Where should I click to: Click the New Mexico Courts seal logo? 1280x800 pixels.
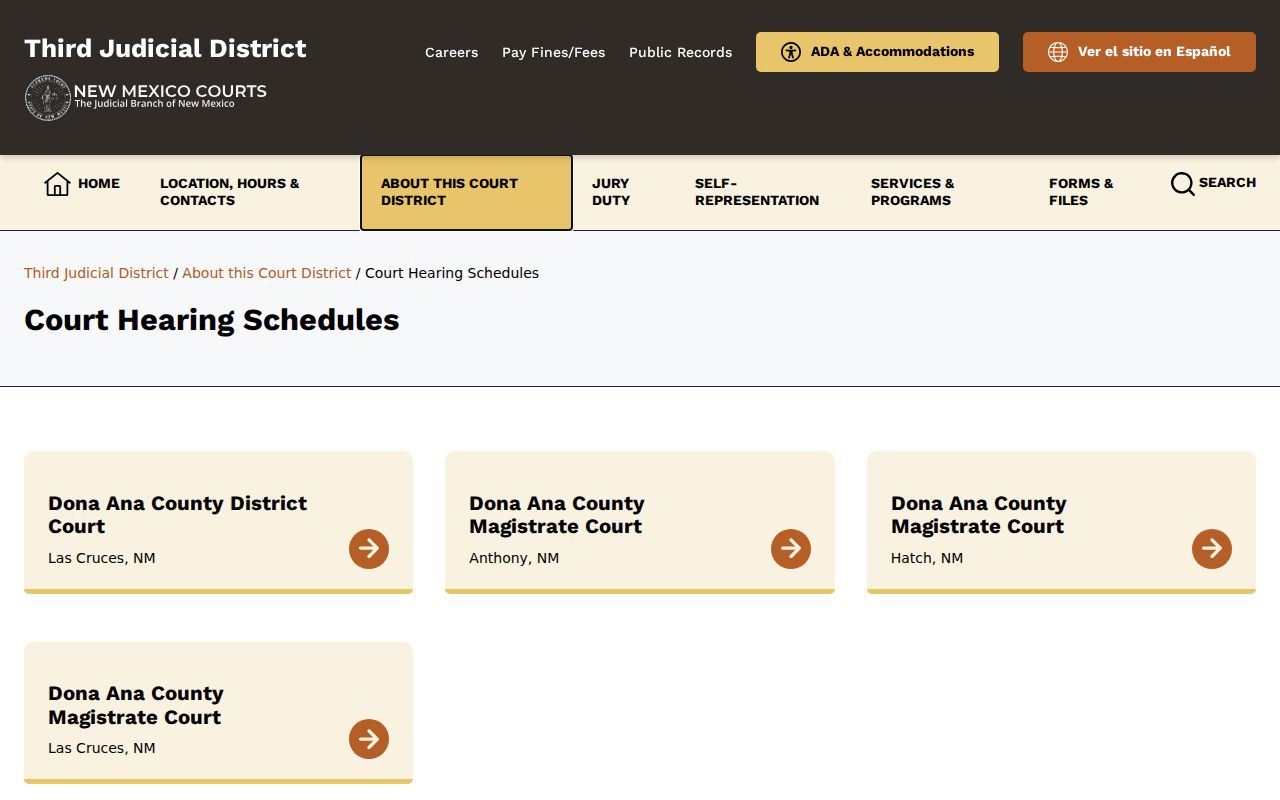(47, 98)
